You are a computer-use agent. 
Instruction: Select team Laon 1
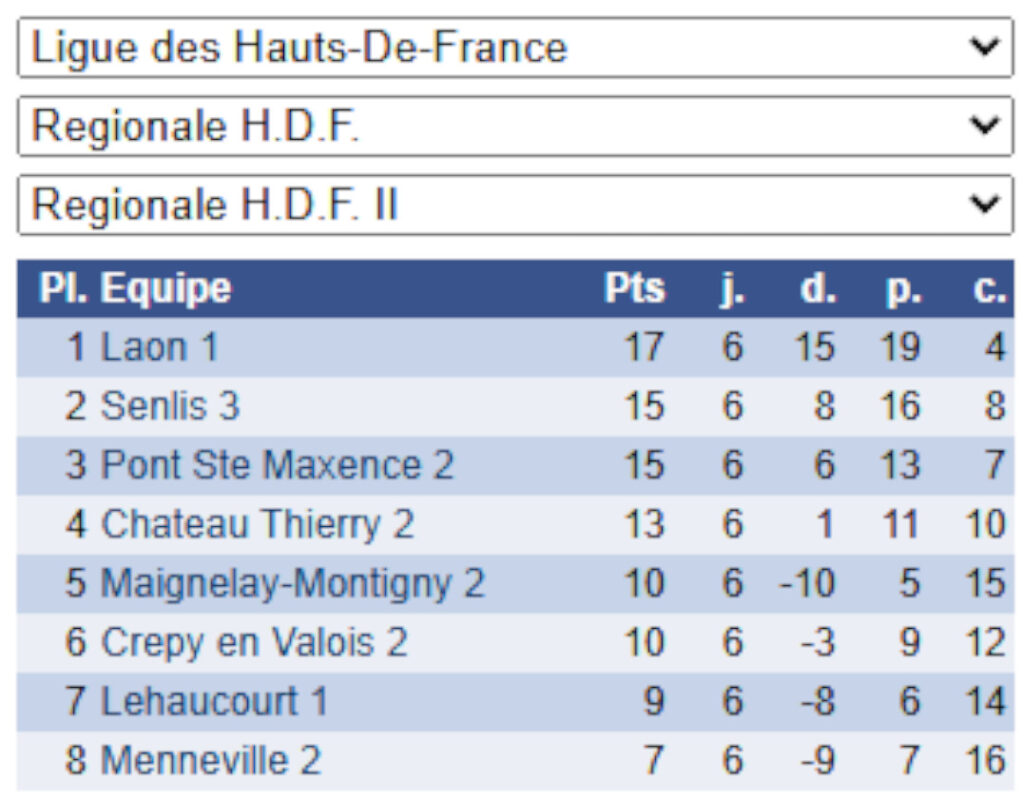click(x=159, y=347)
